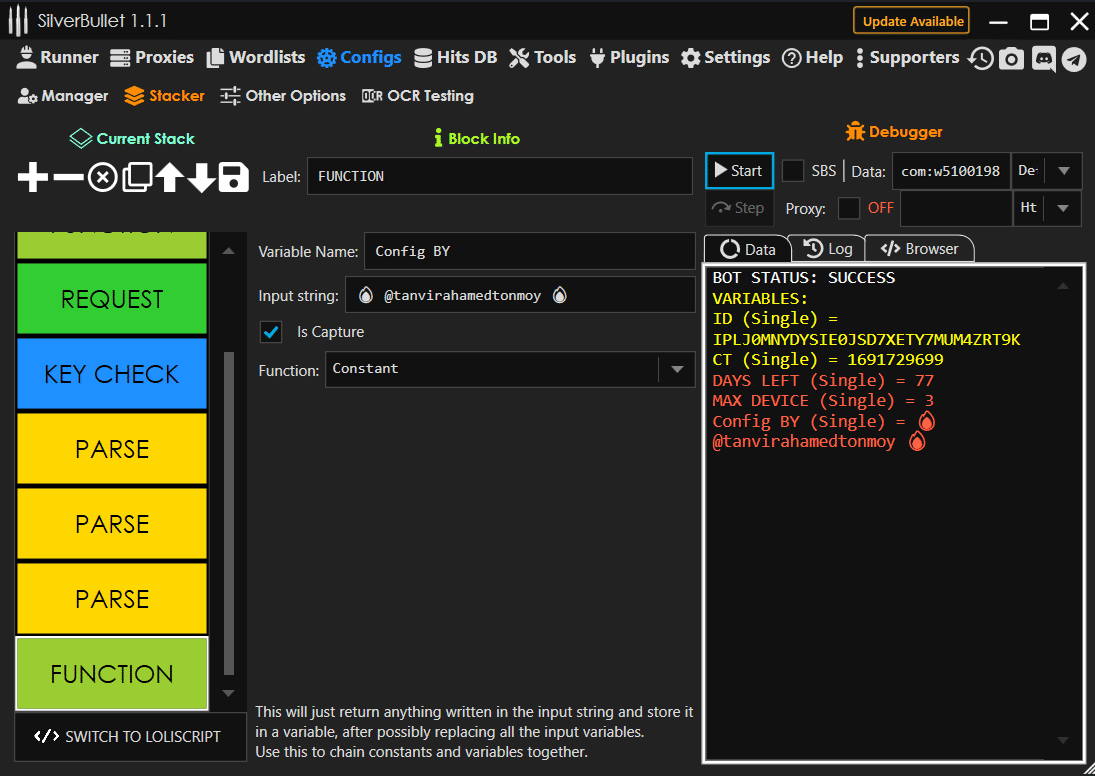Remove selected block with minus icon
1095x776 pixels.
point(68,178)
